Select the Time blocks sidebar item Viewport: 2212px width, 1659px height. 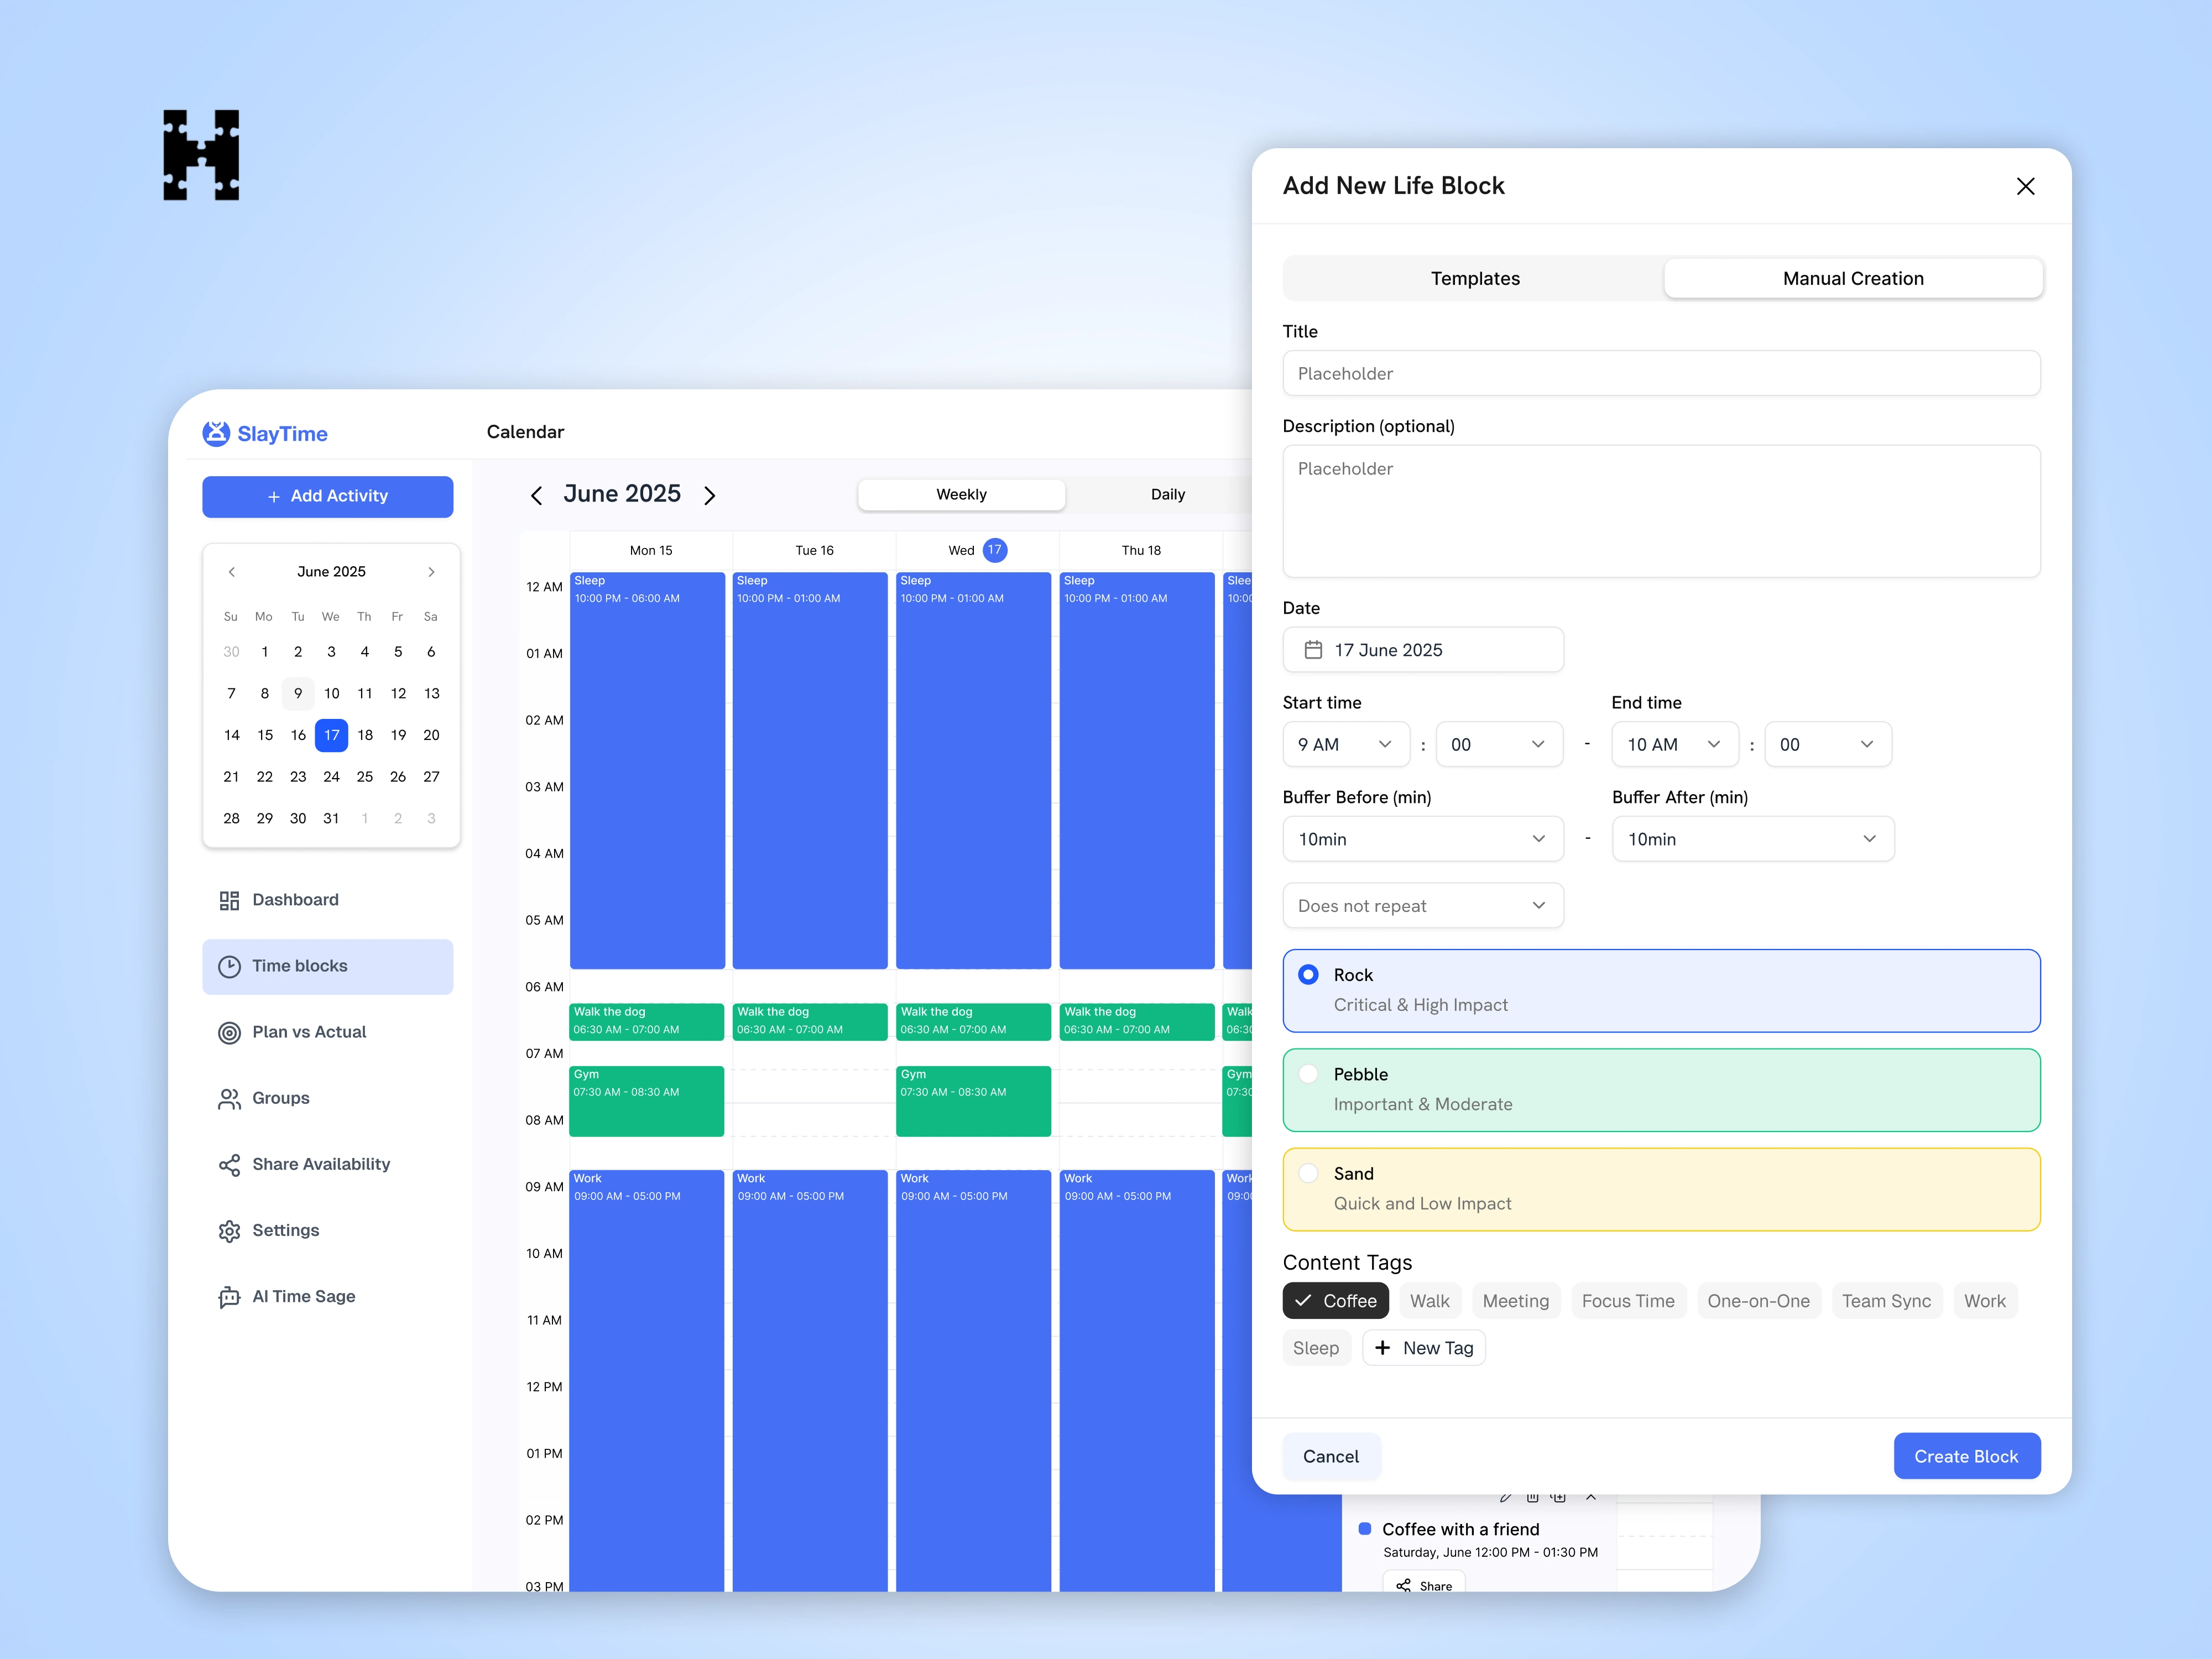tap(298, 966)
